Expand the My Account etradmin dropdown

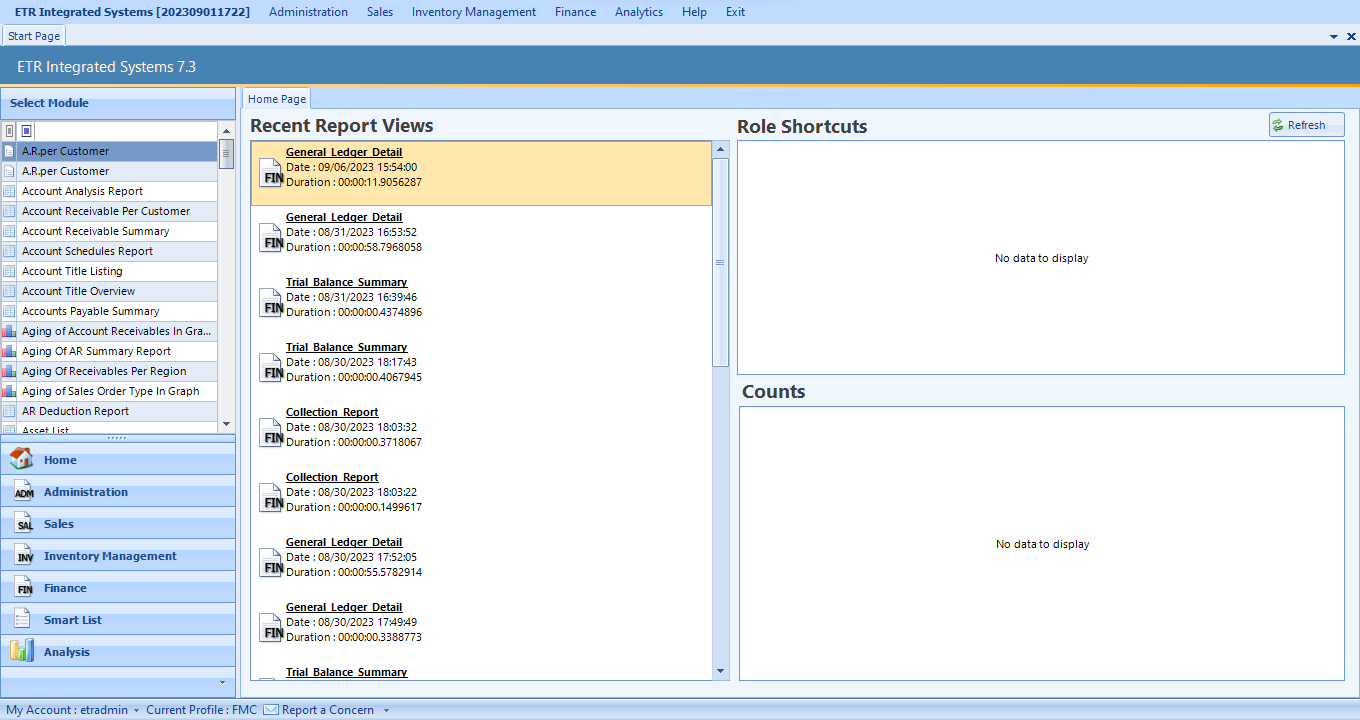coord(136,711)
